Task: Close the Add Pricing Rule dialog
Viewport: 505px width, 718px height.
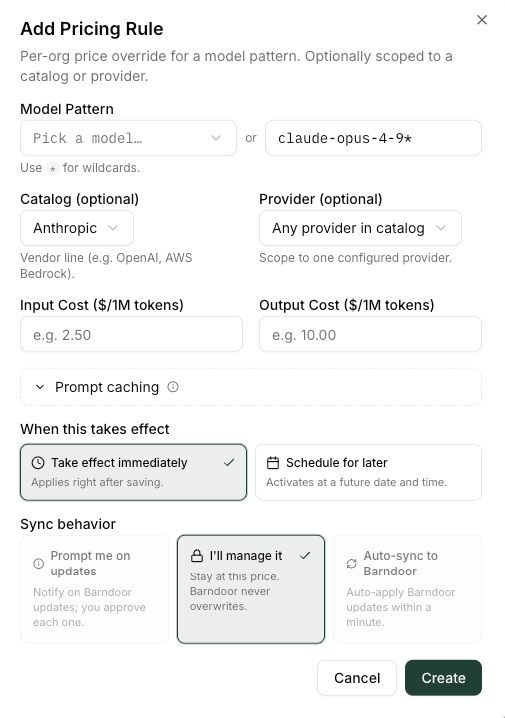Action: tap(482, 20)
